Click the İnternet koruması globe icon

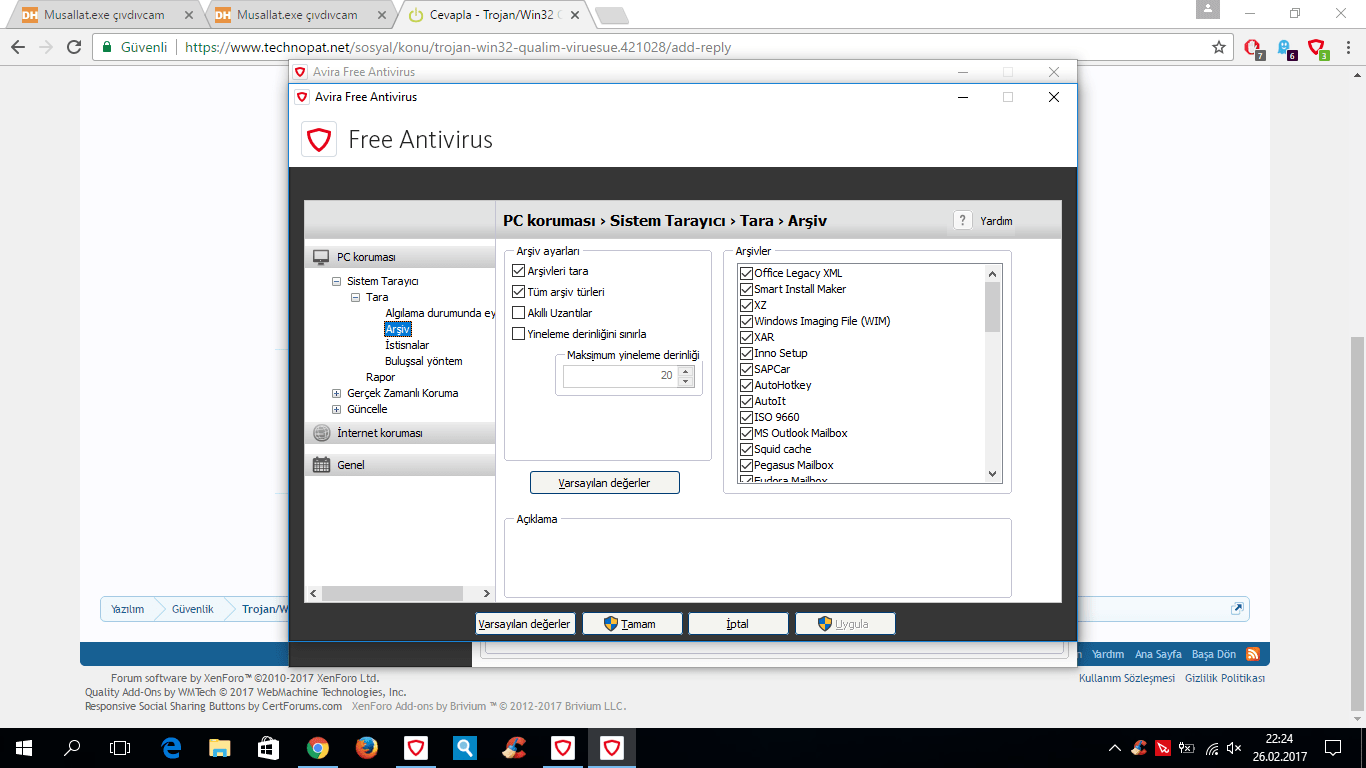coord(321,433)
